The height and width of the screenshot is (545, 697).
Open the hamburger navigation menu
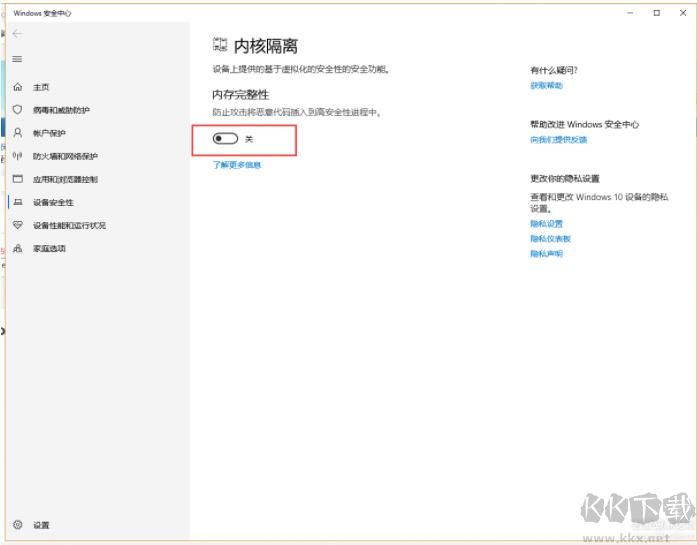(x=17, y=59)
